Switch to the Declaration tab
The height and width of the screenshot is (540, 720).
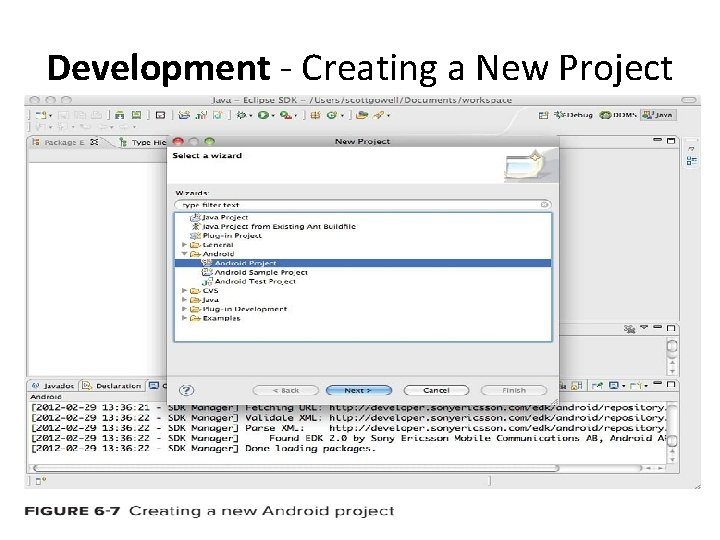(112, 386)
